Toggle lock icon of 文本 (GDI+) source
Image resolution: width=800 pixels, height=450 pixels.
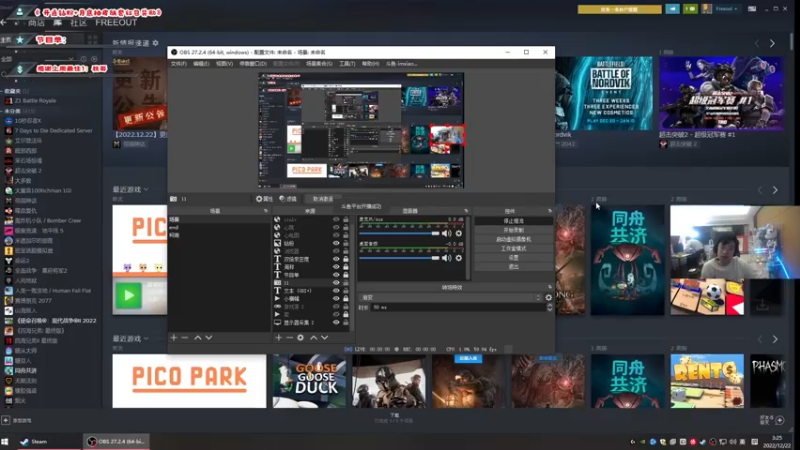click(346, 290)
